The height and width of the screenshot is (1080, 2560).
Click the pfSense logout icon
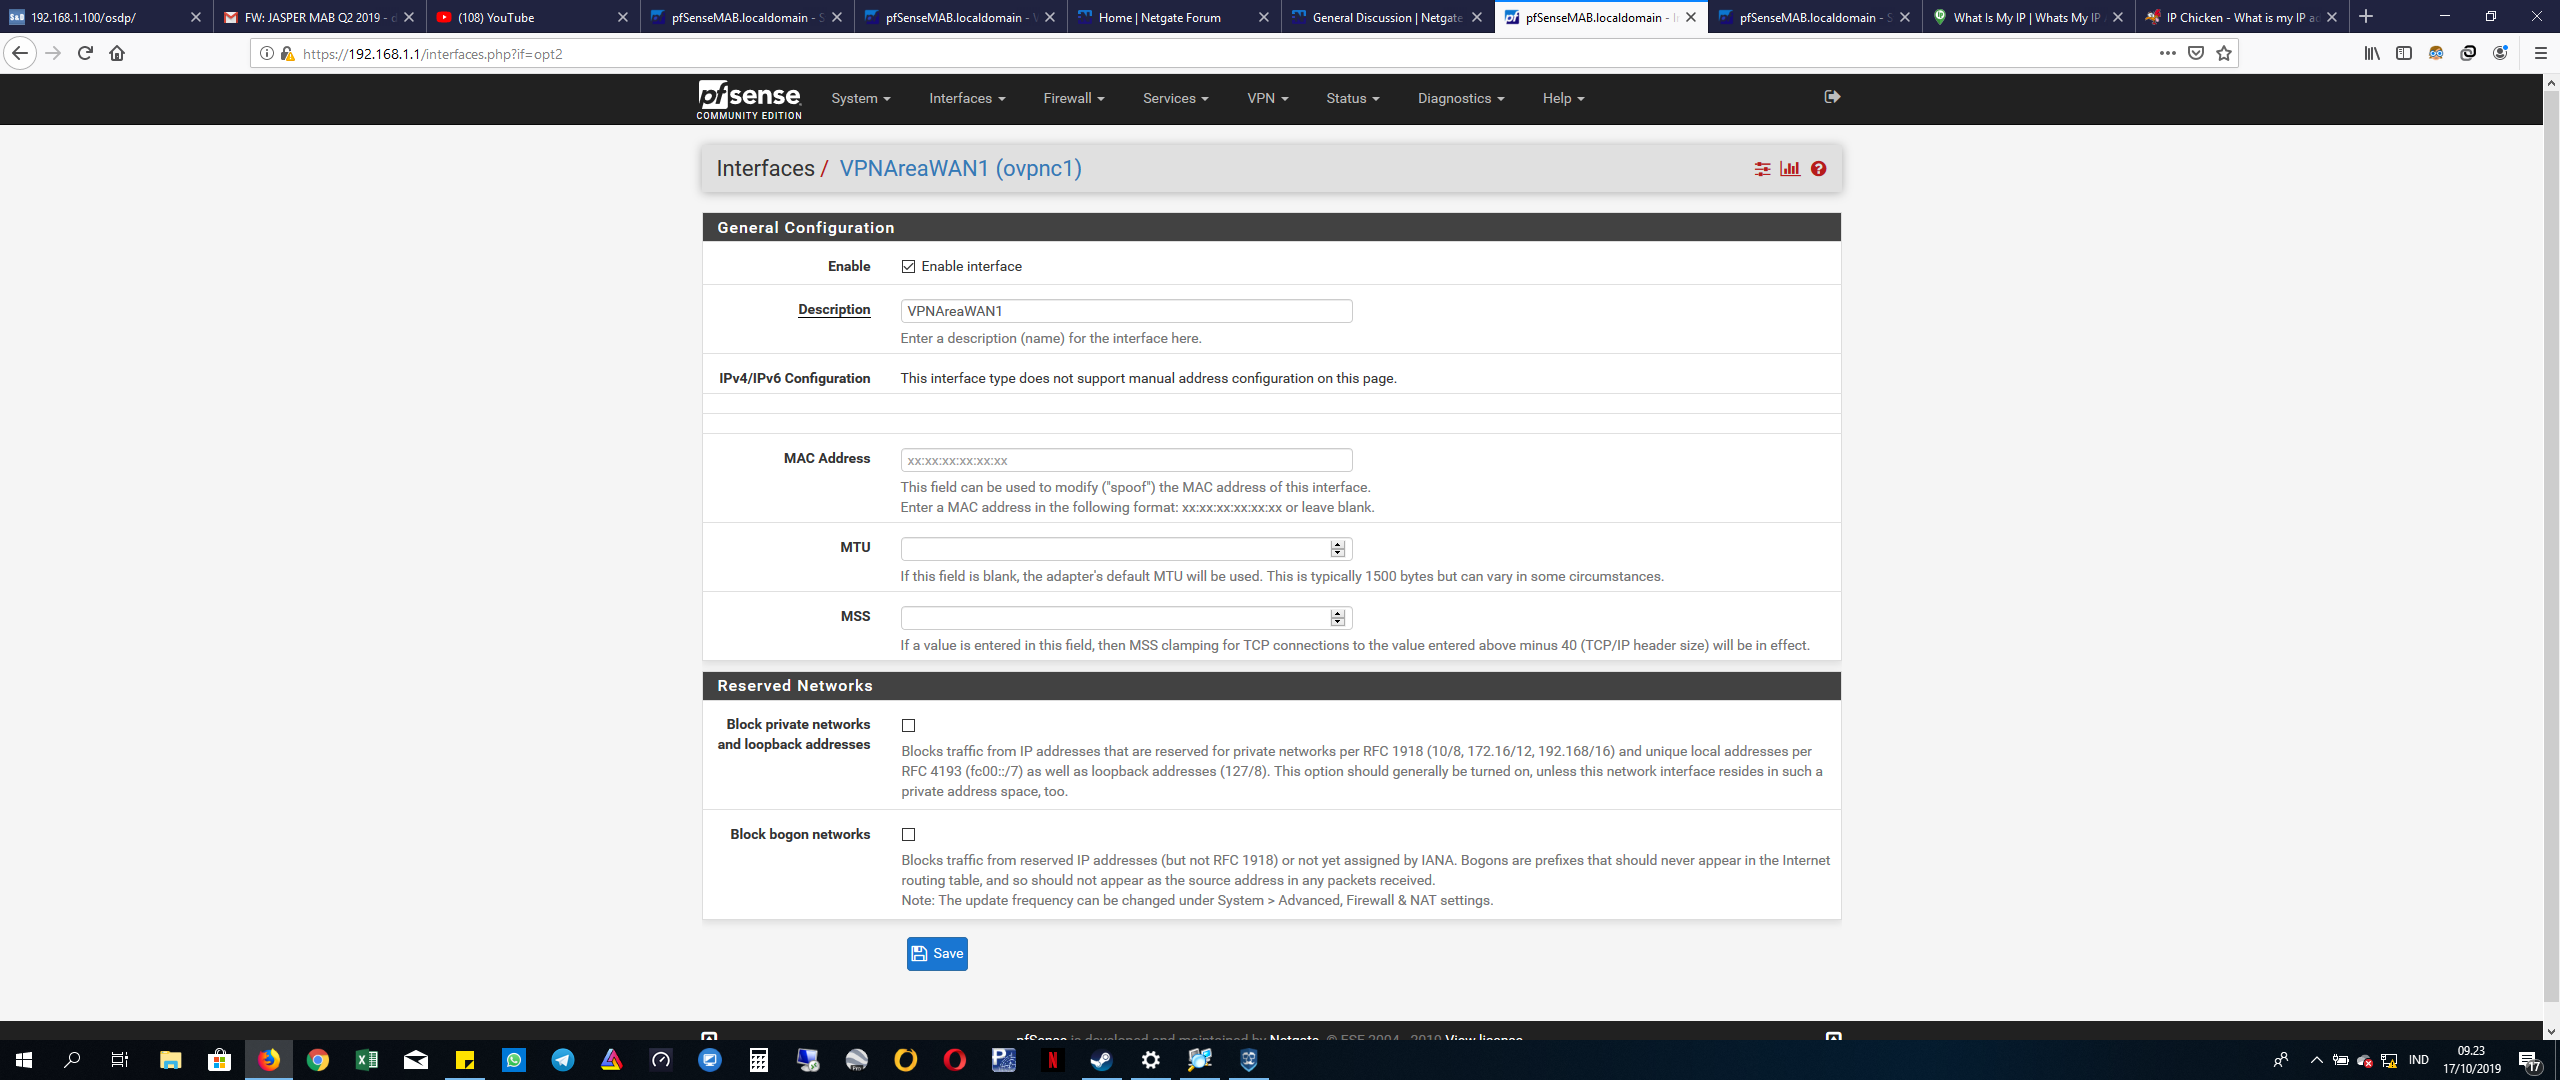coord(1832,97)
